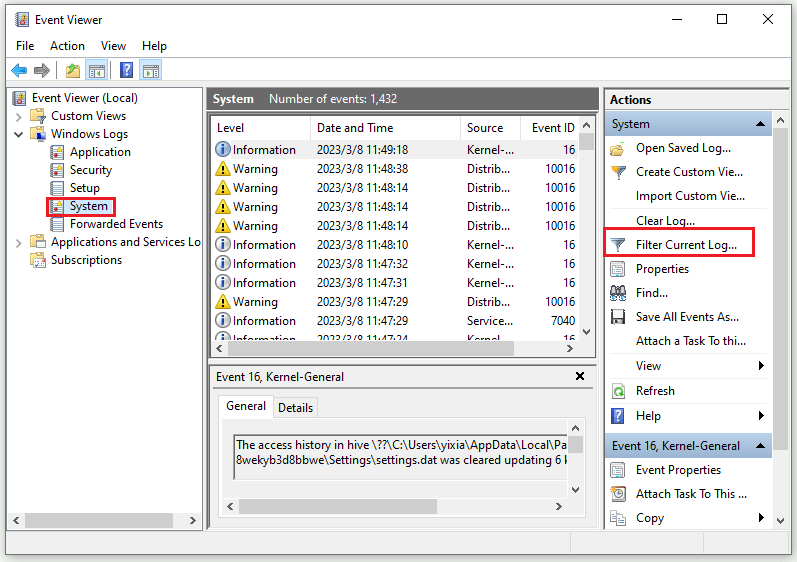This screenshot has width=797, height=562.
Task: Click the Create Custom View funnel icon
Action: pos(618,172)
